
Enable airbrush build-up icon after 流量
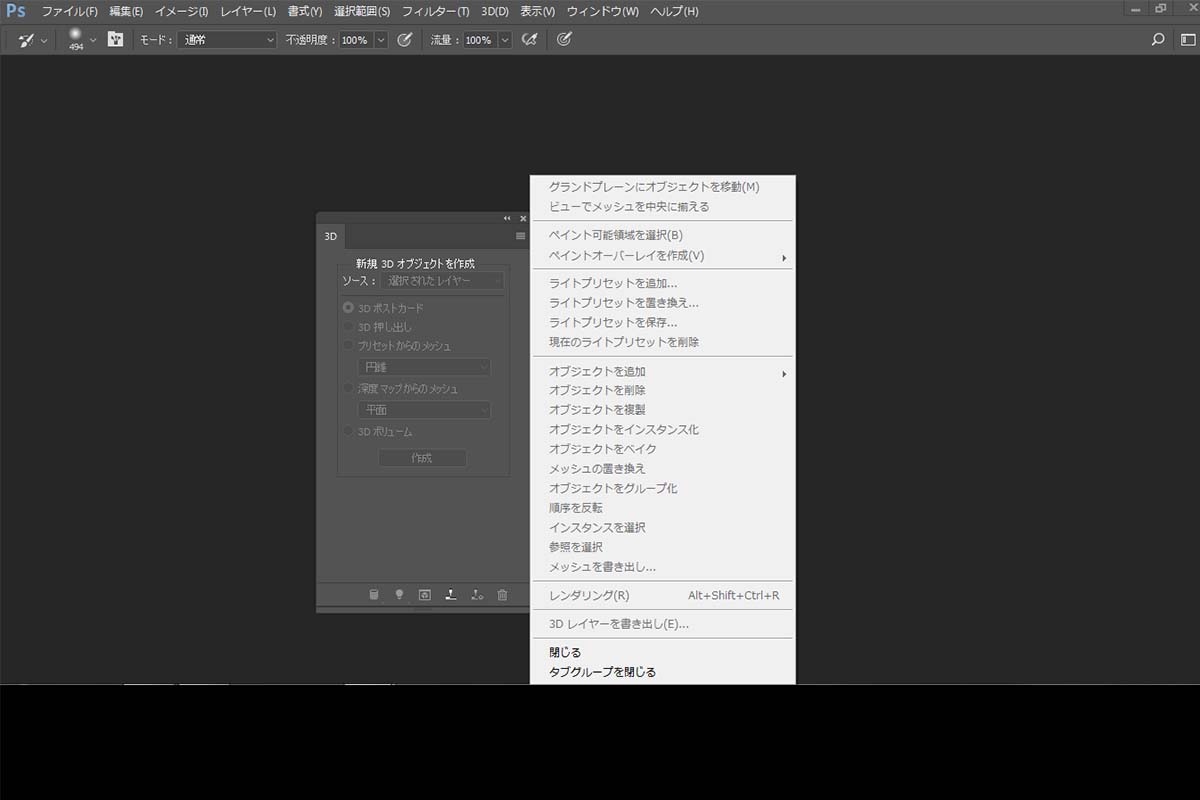click(530, 40)
